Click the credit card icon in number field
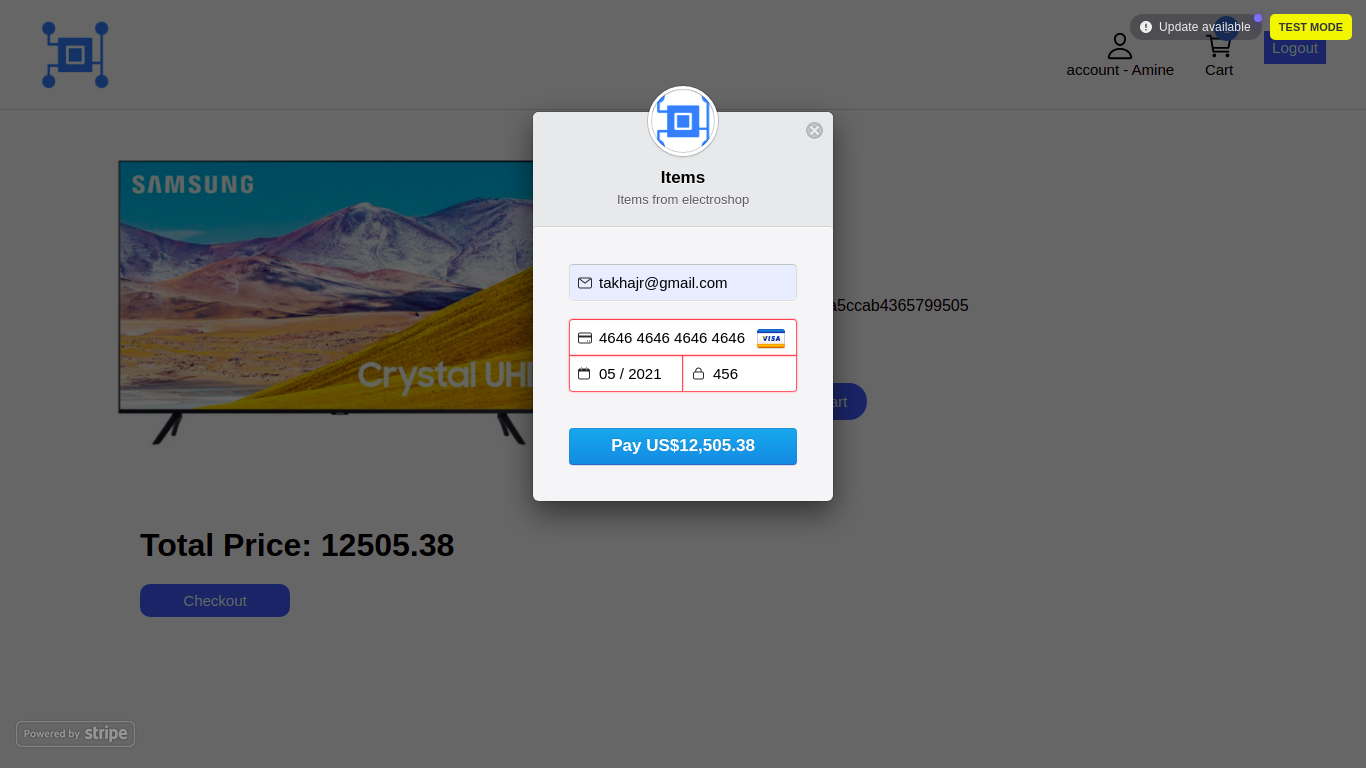Viewport: 1366px width, 768px height. [x=585, y=338]
